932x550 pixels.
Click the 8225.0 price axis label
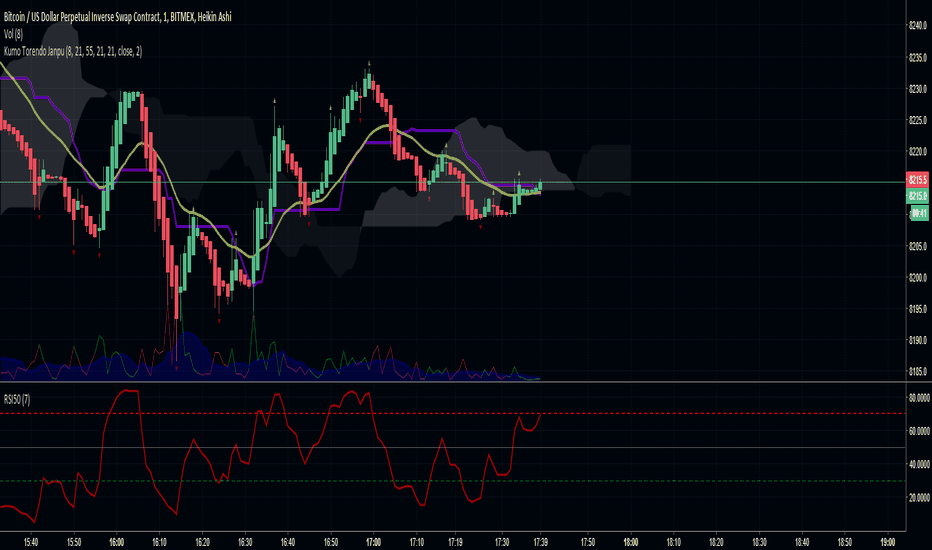pyautogui.click(x=918, y=120)
